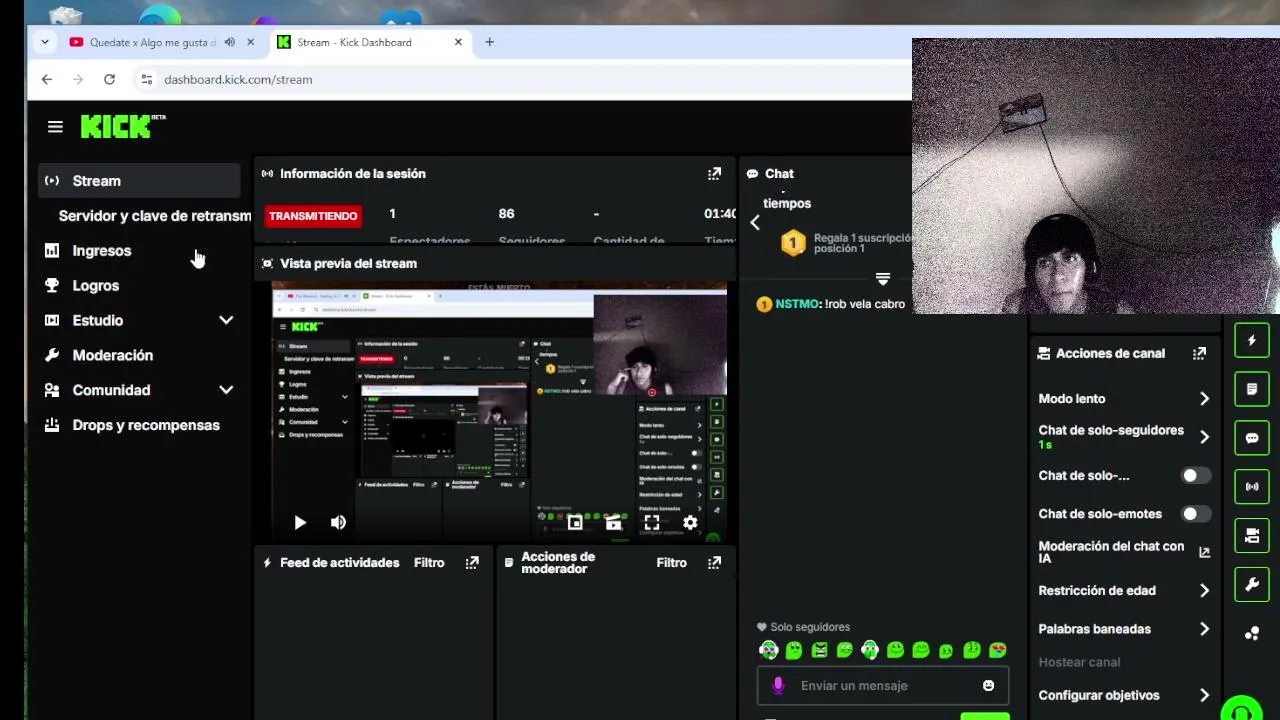The width and height of the screenshot is (1280, 720).
Task: Click the moderator notes widget button
Action: (1252, 389)
